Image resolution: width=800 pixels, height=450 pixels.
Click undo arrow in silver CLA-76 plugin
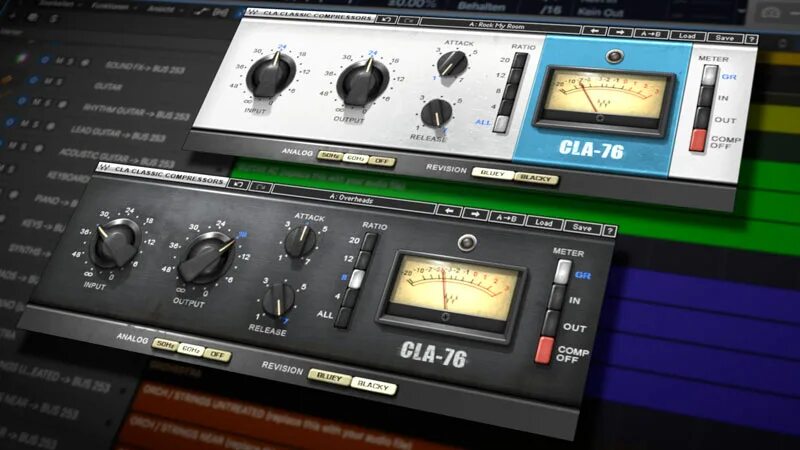click(x=386, y=20)
